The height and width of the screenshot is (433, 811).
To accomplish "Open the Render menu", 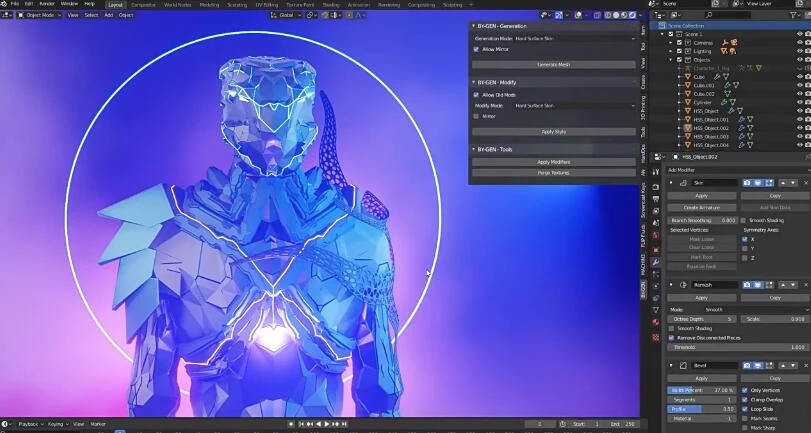I will coord(46,4).
